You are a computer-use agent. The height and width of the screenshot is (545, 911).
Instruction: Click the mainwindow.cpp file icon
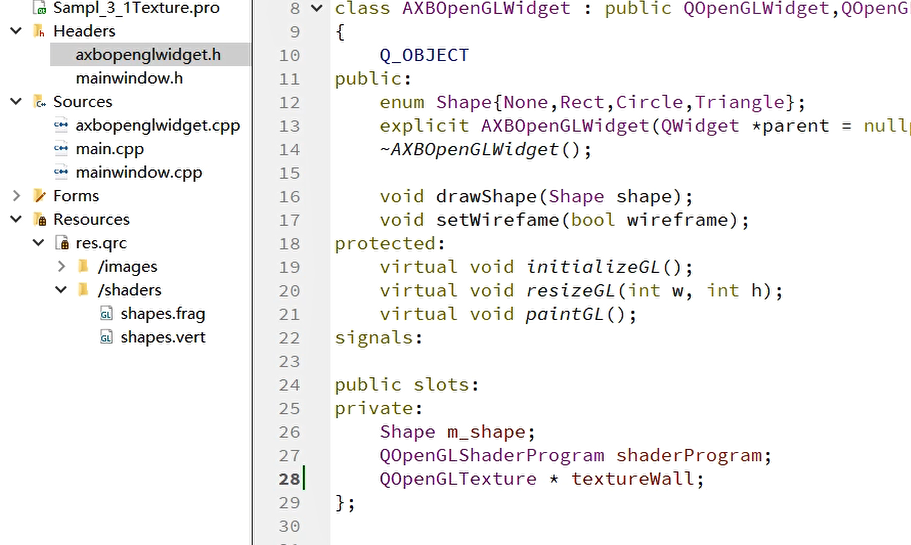[x=61, y=172]
